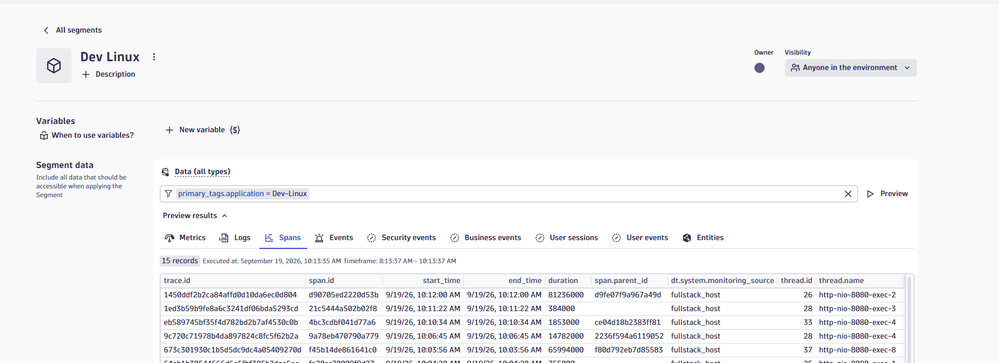
Task: Click thread name http-nio-8080-exec-8
Action: click(x=858, y=350)
